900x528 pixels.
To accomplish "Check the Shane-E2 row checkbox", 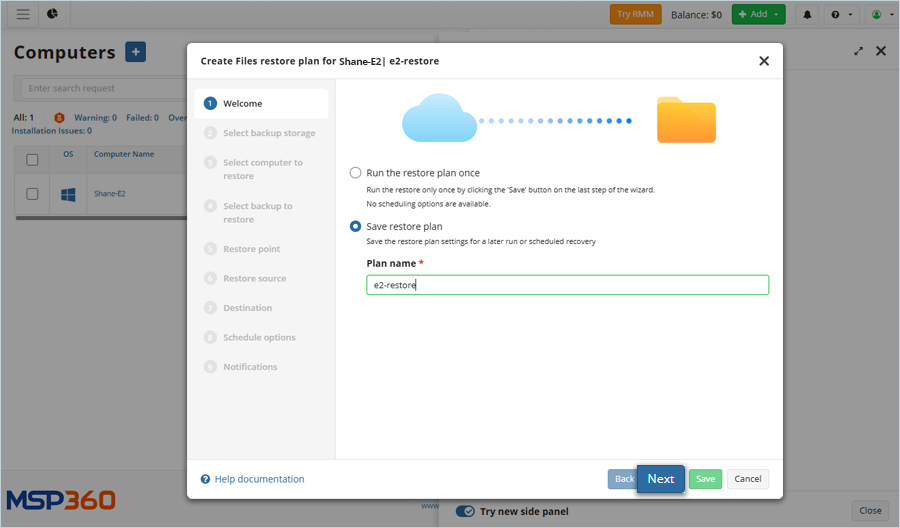I will point(32,194).
